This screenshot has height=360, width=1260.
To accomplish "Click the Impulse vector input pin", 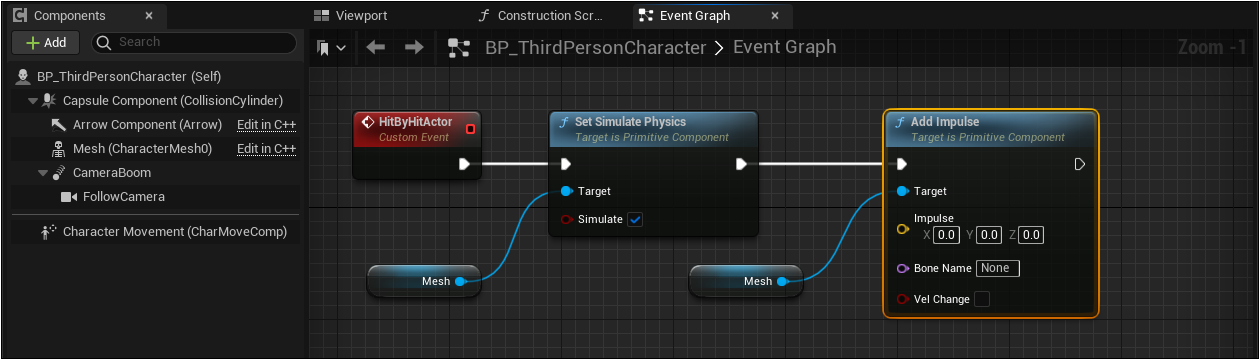I will point(903,229).
